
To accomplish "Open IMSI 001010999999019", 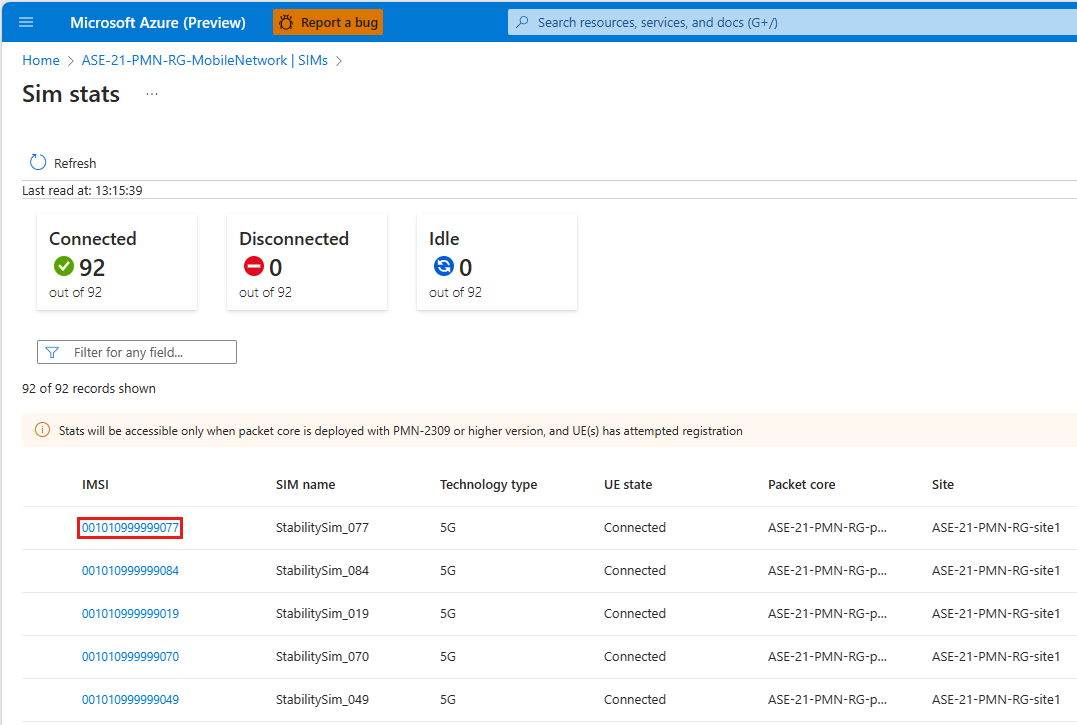I will (130, 614).
